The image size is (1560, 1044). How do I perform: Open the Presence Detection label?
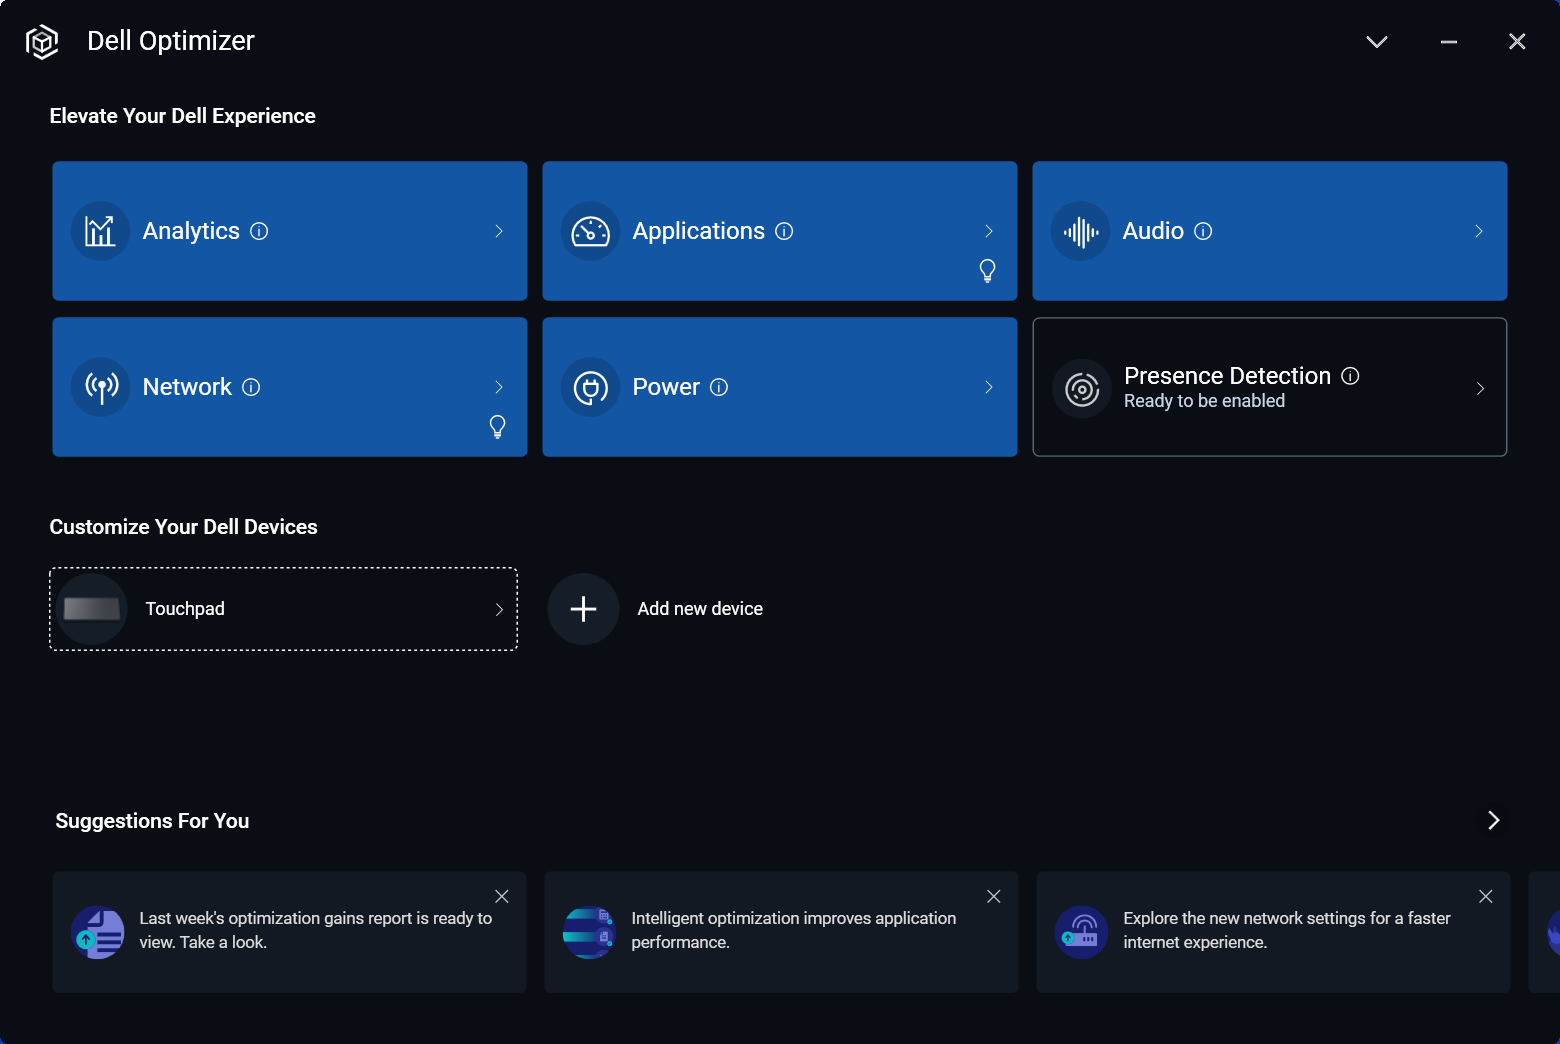[x=1228, y=376]
